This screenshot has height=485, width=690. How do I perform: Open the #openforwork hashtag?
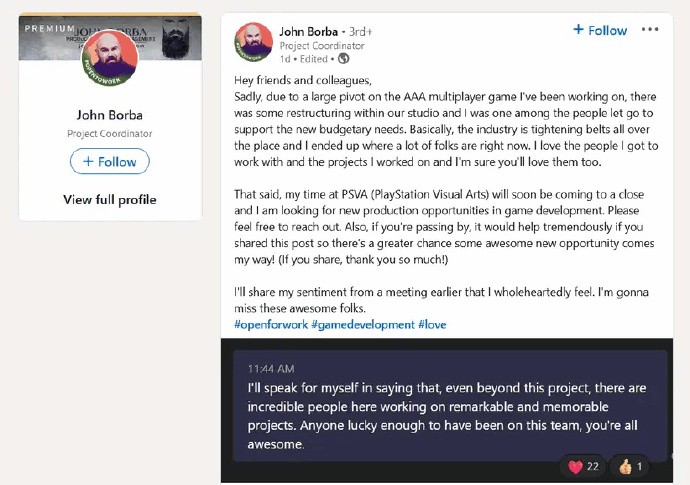pos(271,325)
